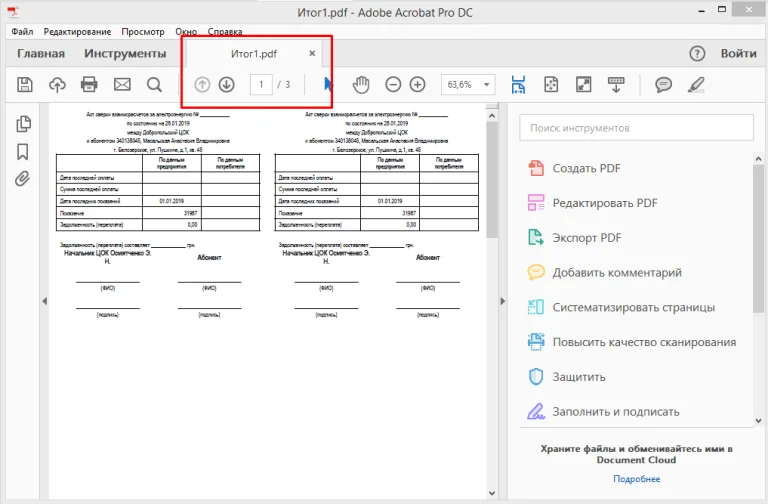Open attachments paperclip panel icon
768x504 pixels.
(x=22, y=179)
